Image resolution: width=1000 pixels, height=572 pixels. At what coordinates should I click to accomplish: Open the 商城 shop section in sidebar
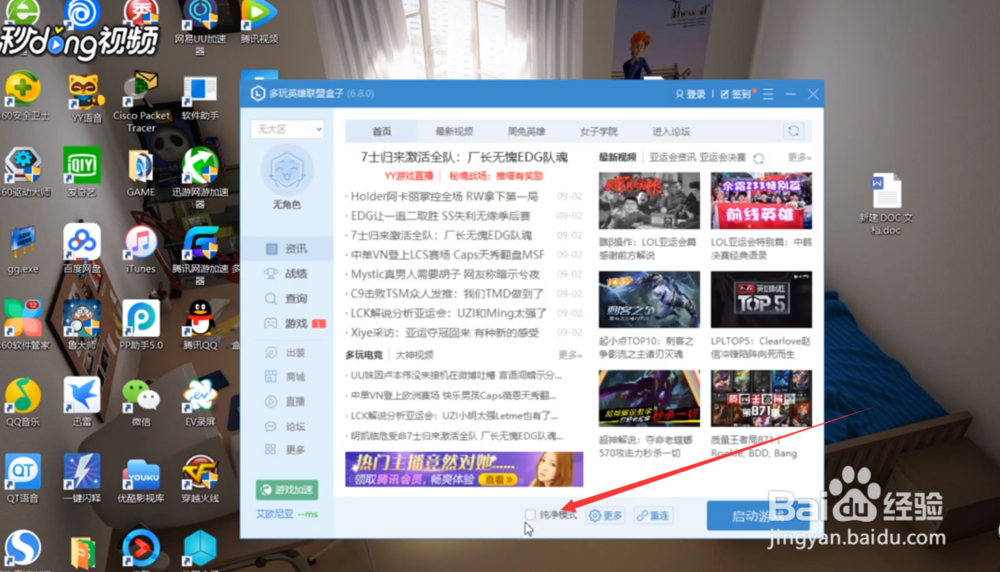coord(287,377)
